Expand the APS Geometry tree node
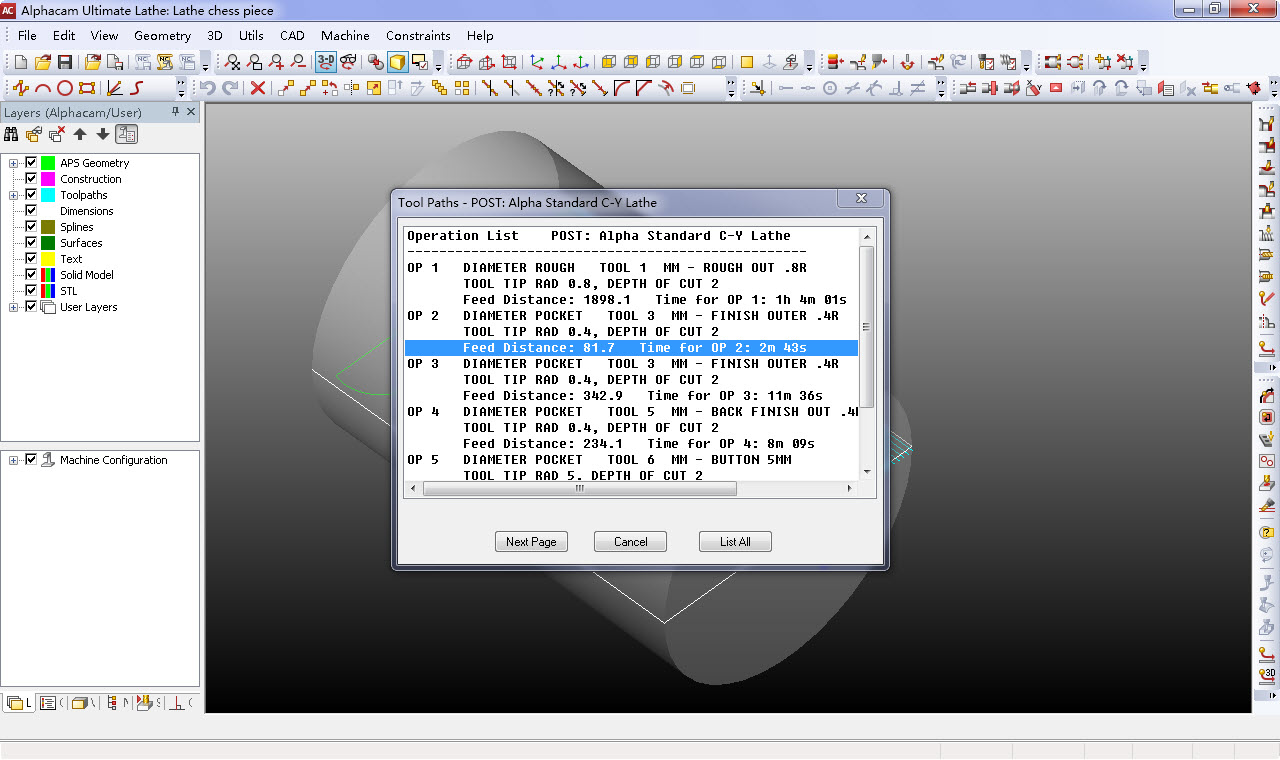The width and height of the screenshot is (1280, 760). click(14, 163)
